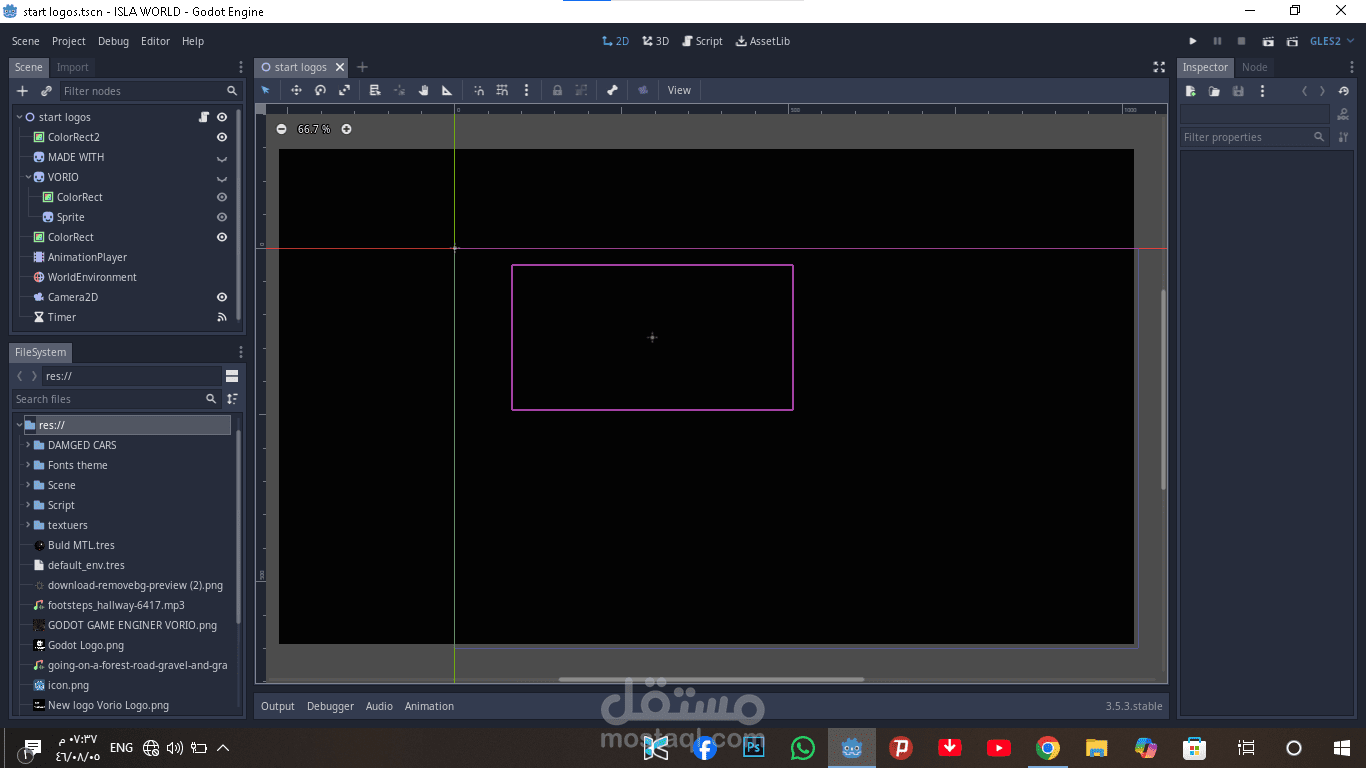Select the Rotate Mode tool

[x=320, y=90]
